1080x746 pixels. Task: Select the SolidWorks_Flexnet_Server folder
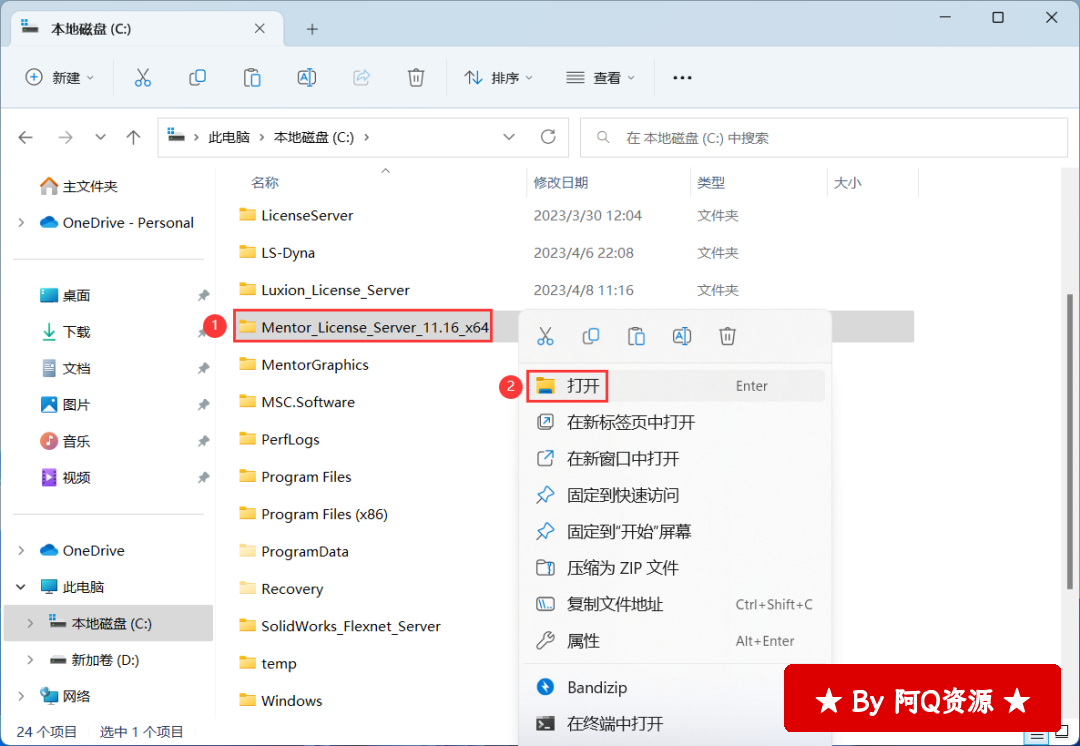(340, 626)
